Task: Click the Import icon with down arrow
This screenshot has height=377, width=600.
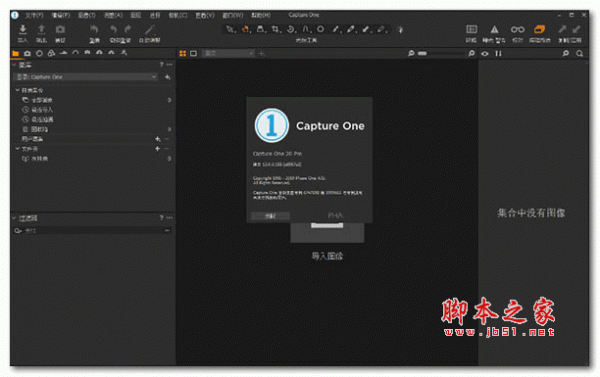Action: [23, 29]
